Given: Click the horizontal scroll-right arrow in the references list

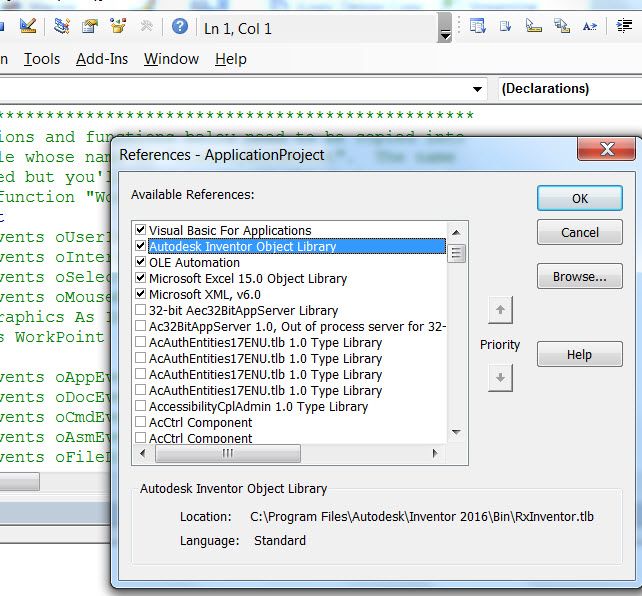Looking at the screenshot, I should (x=435, y=453).
